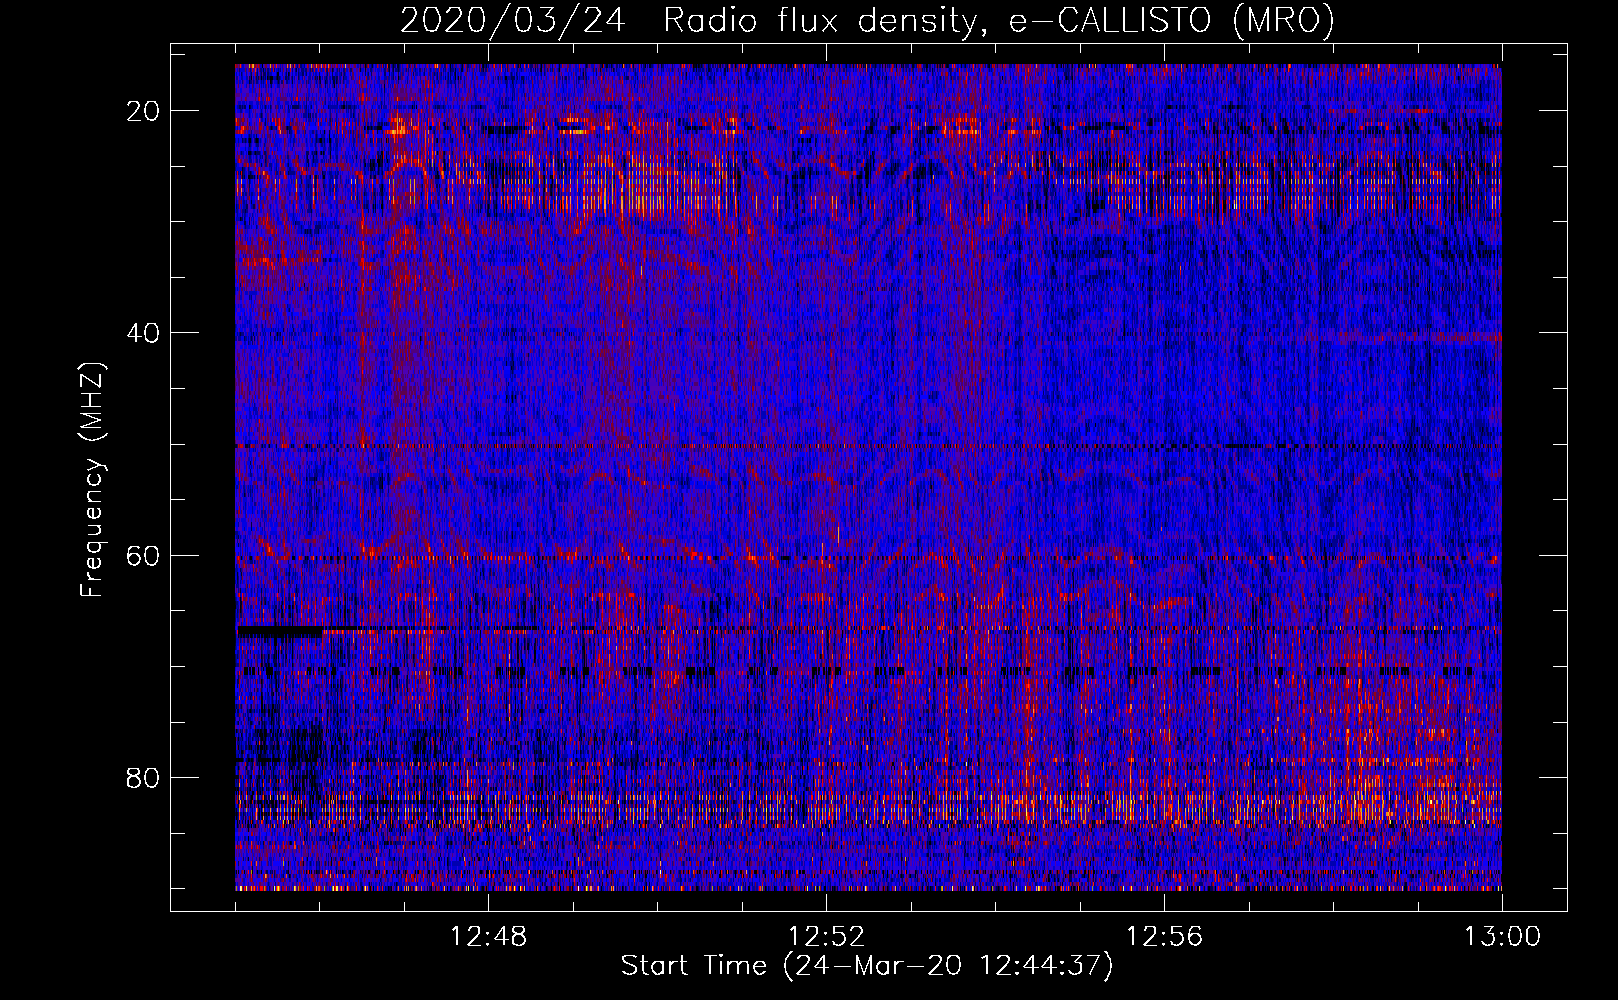This screenshot has height=1000, width=1618.
Task: Click the 20 MHz frequency tick label
Action: click(143, 111)
